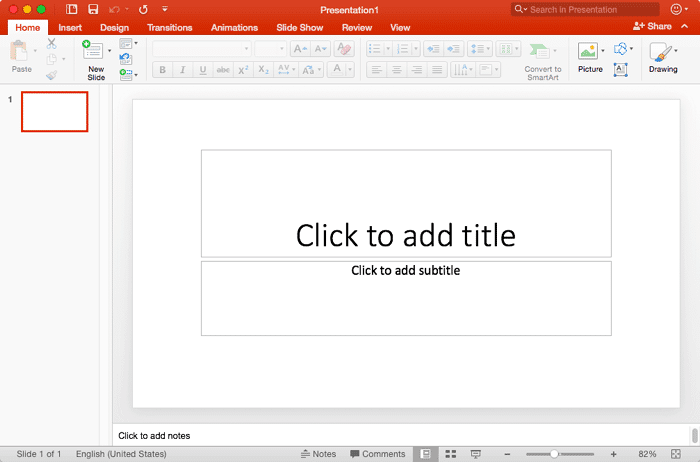Toggle Underline formatting
This screenshot has height=462, width=700.
(203, 70)
